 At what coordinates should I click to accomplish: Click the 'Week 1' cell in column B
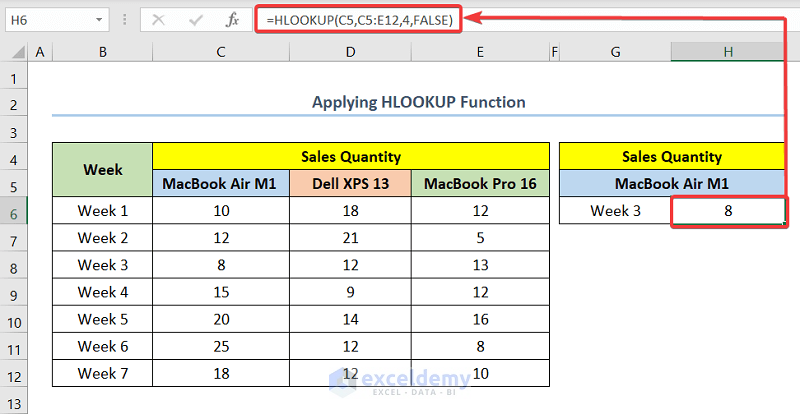[103, 210]
